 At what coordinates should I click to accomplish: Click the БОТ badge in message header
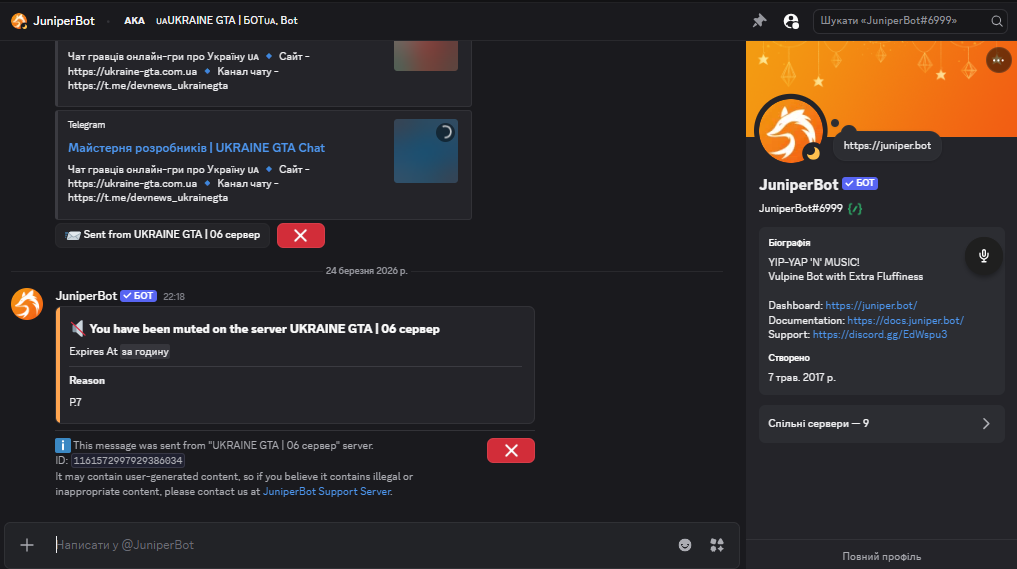[x=138, y=296]
